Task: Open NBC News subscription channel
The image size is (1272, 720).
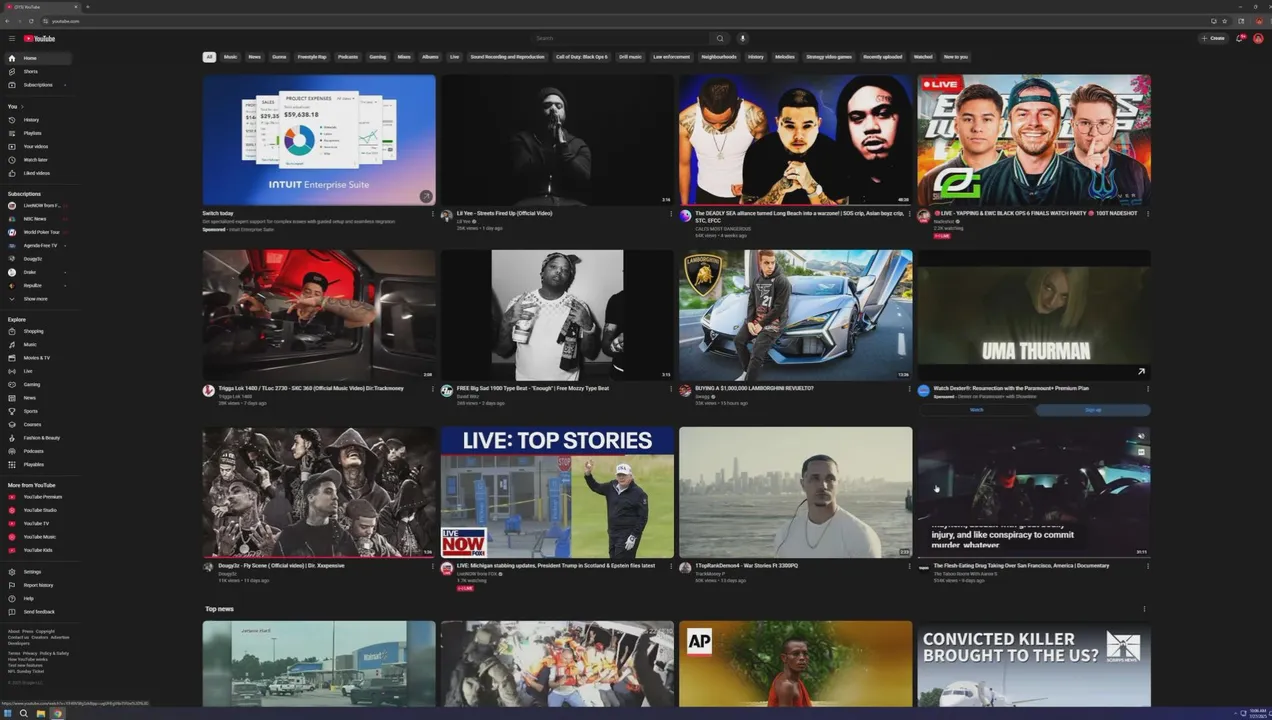Action: pos(38,219)
